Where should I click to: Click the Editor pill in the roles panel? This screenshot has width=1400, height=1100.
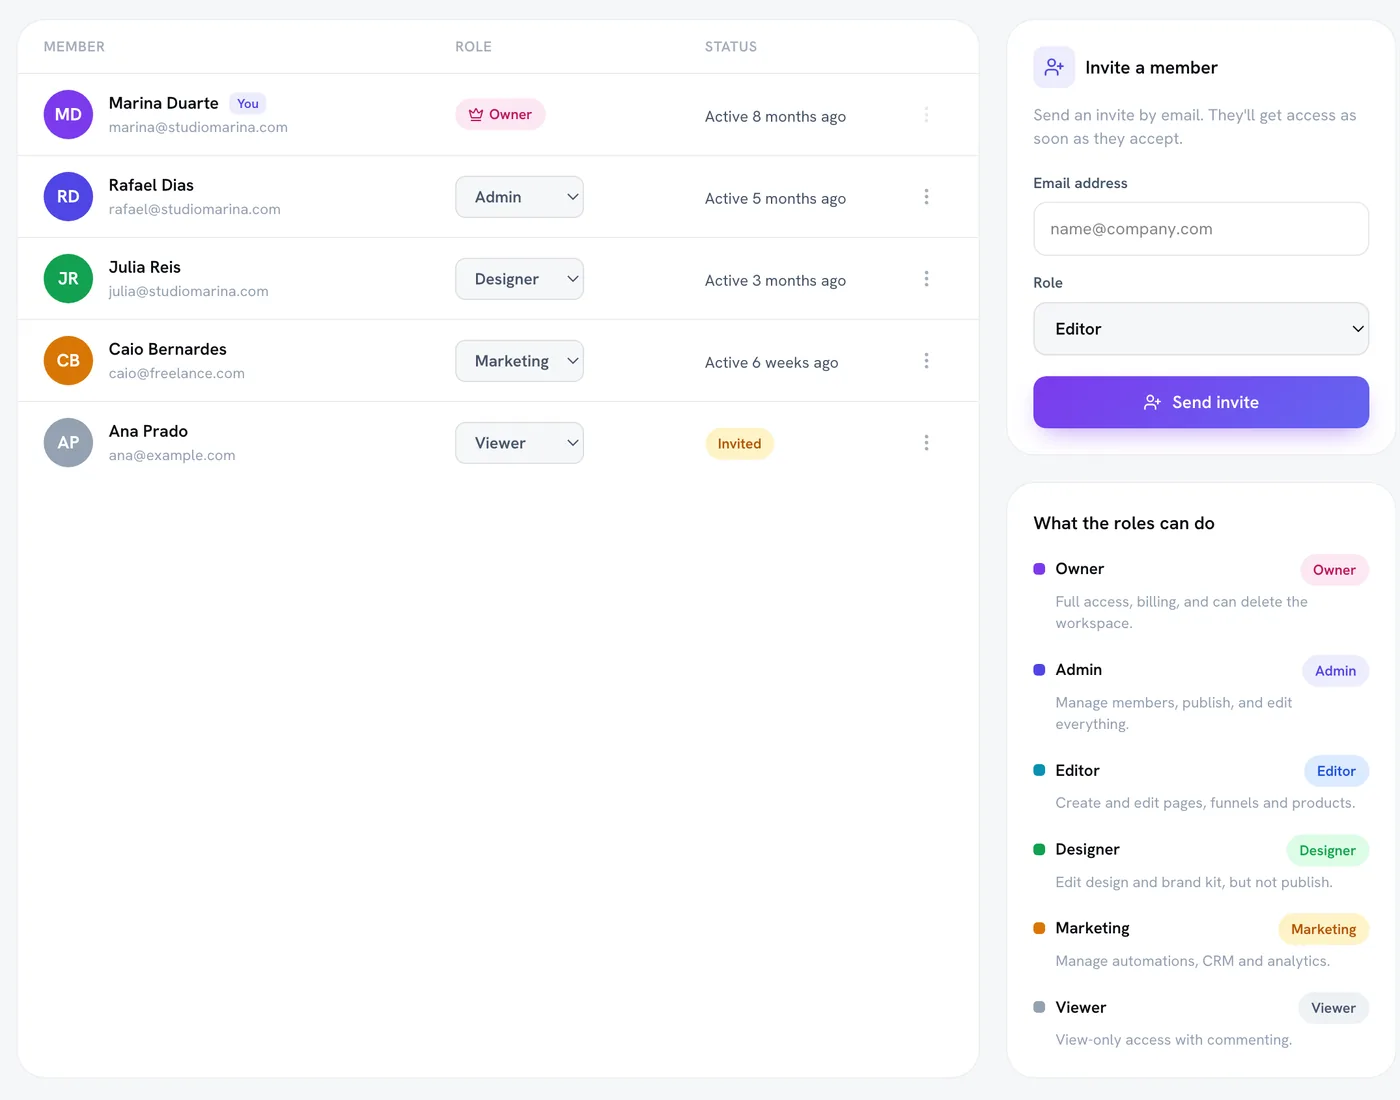(1336, 771)
